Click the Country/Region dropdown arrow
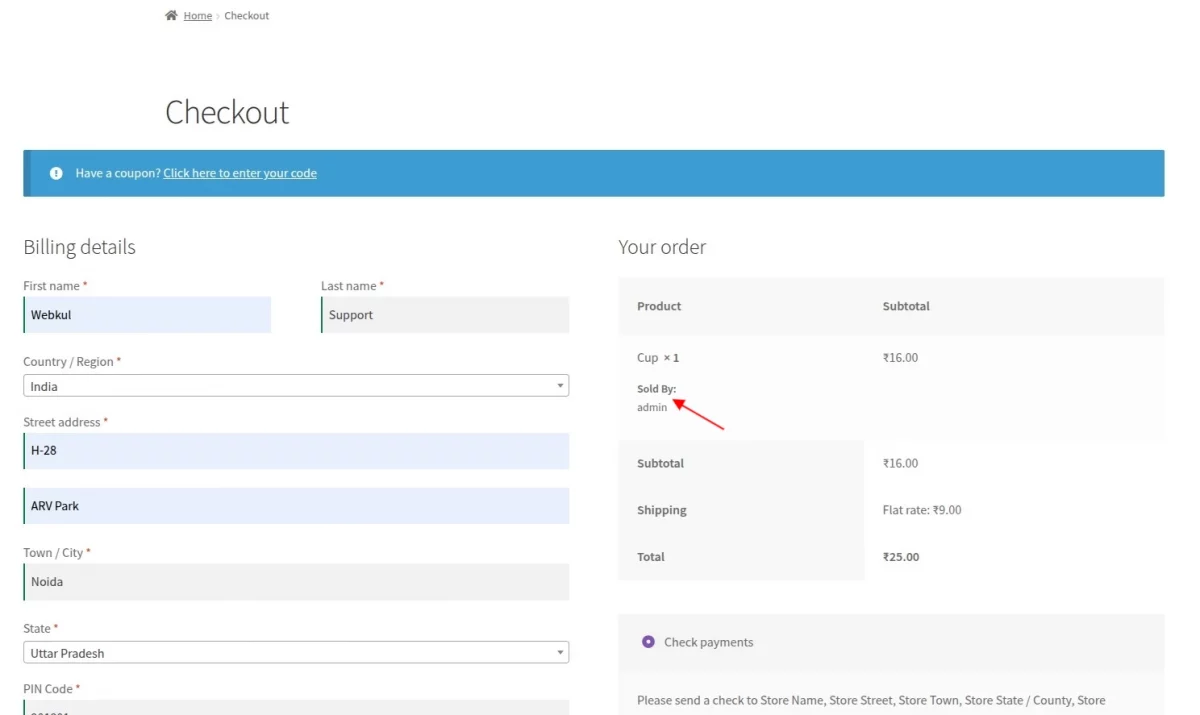The image size is (1200, 715). 559,385
